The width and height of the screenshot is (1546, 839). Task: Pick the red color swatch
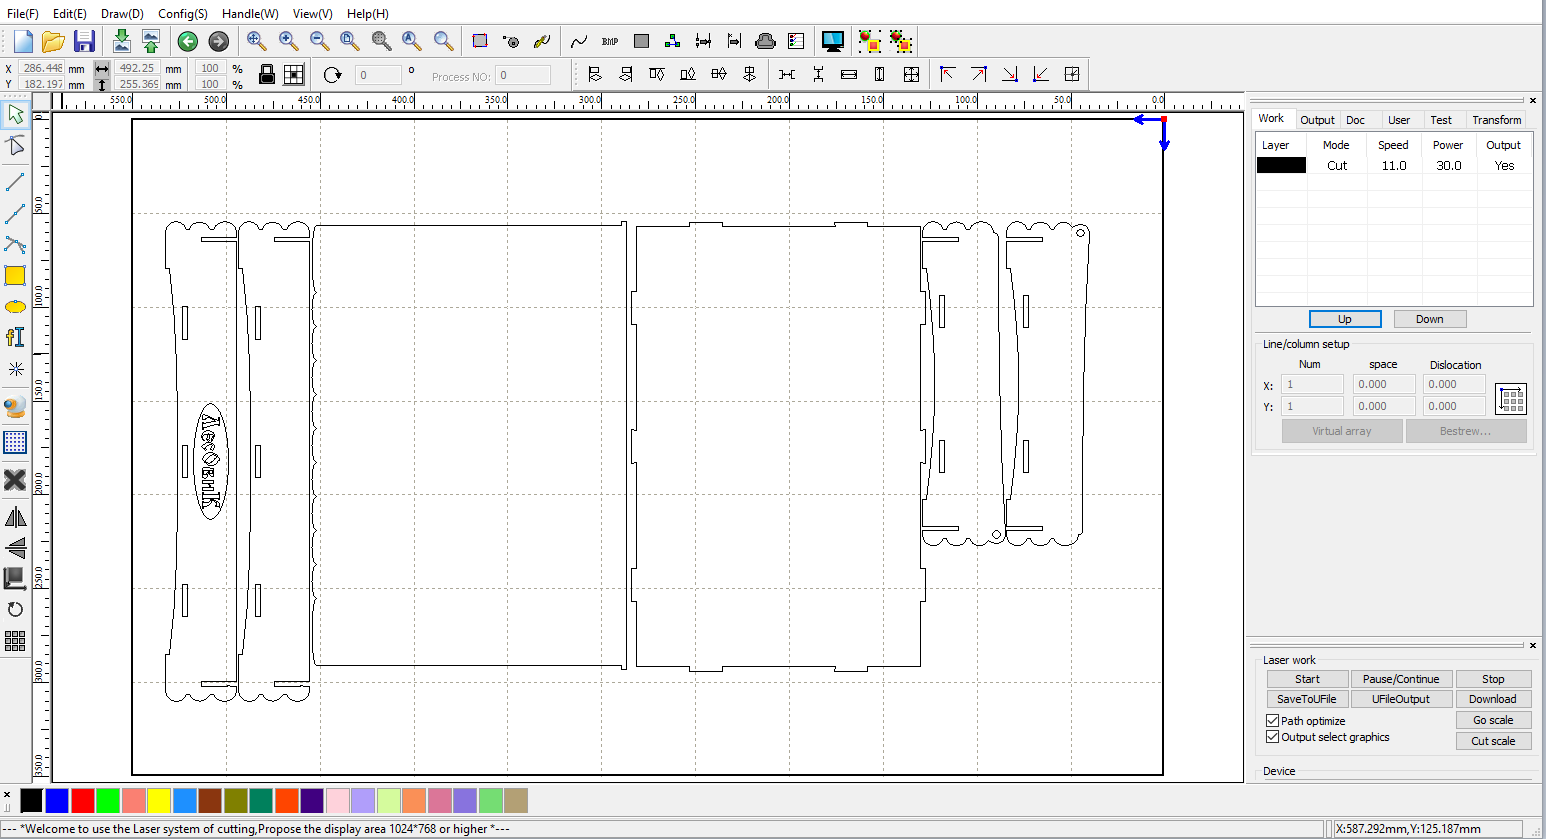[83, 801]
